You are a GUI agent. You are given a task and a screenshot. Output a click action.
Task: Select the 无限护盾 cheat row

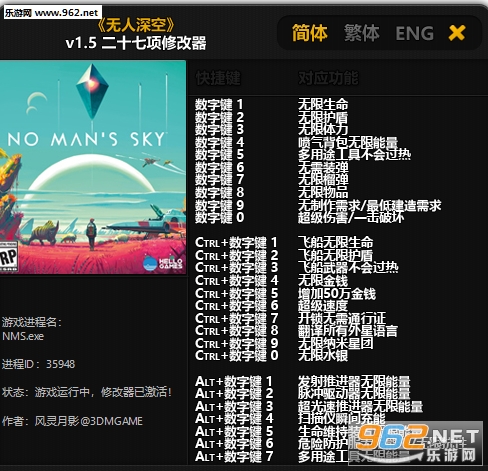point(323,117)
